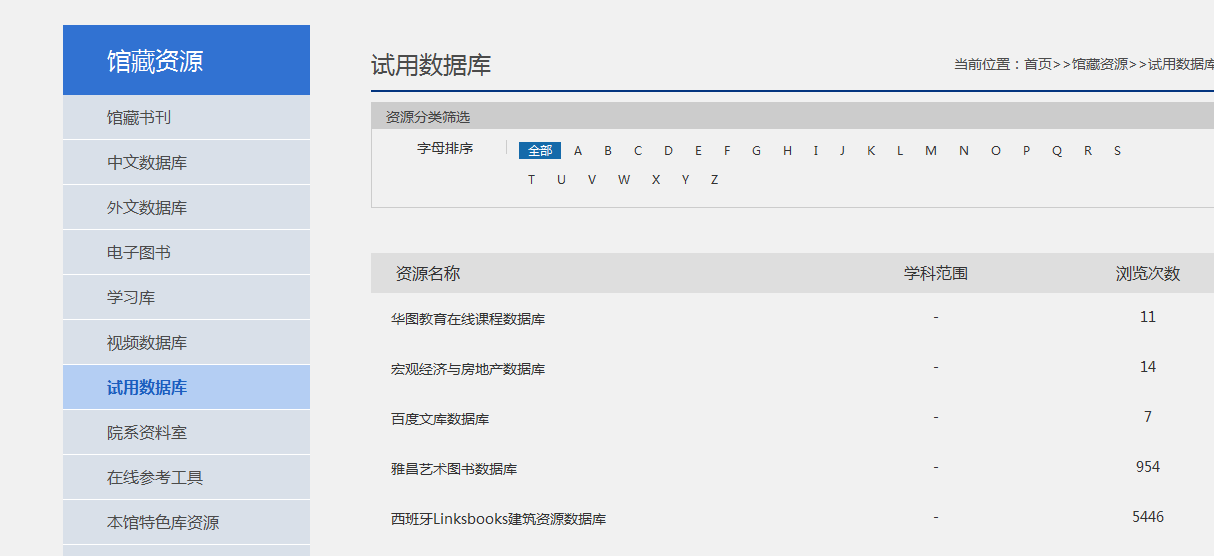Filter resources by letter B

(607, 151)
